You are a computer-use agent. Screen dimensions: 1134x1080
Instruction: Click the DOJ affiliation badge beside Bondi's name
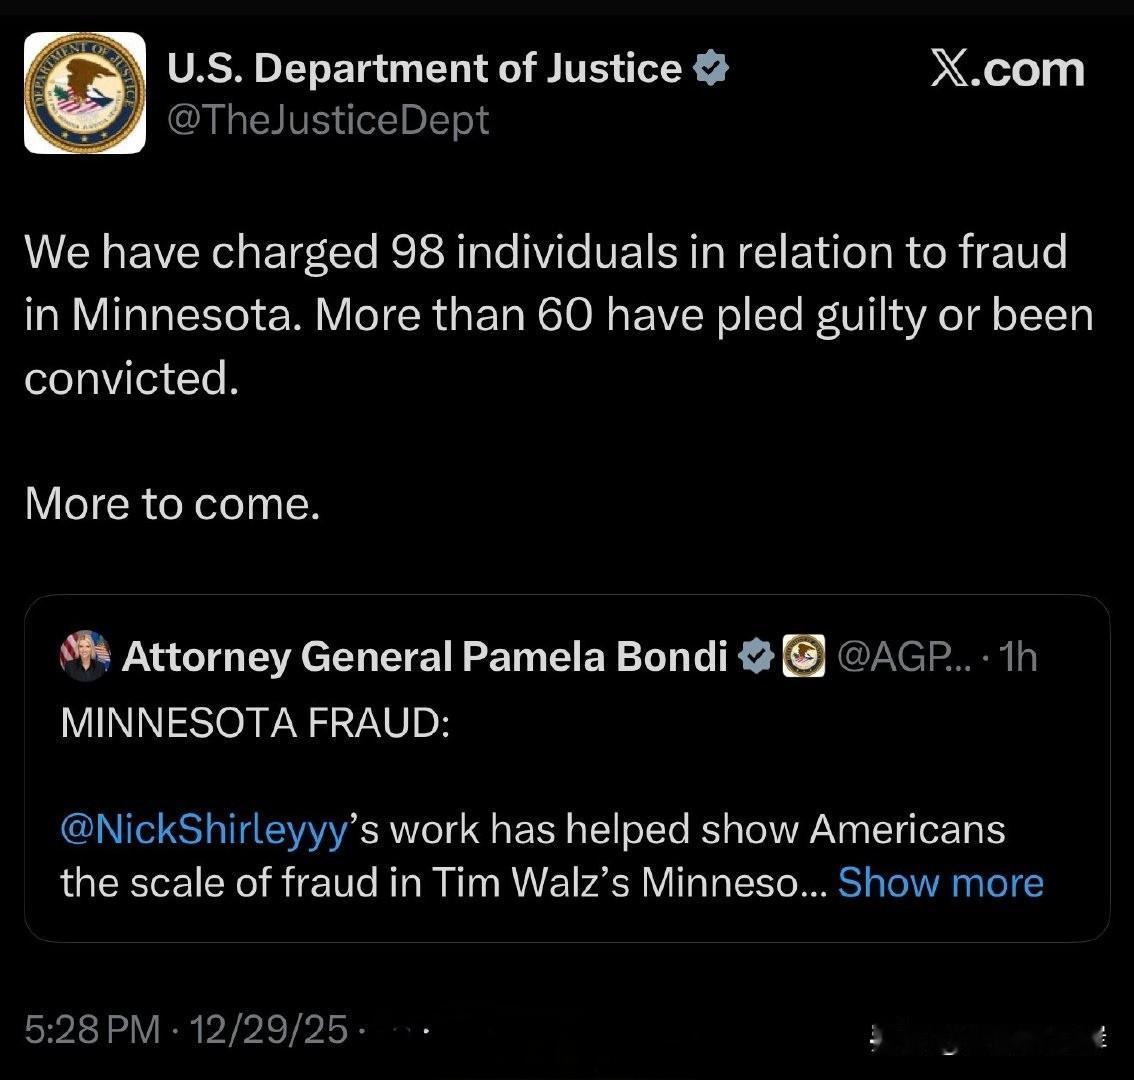(x=803, y=657)
